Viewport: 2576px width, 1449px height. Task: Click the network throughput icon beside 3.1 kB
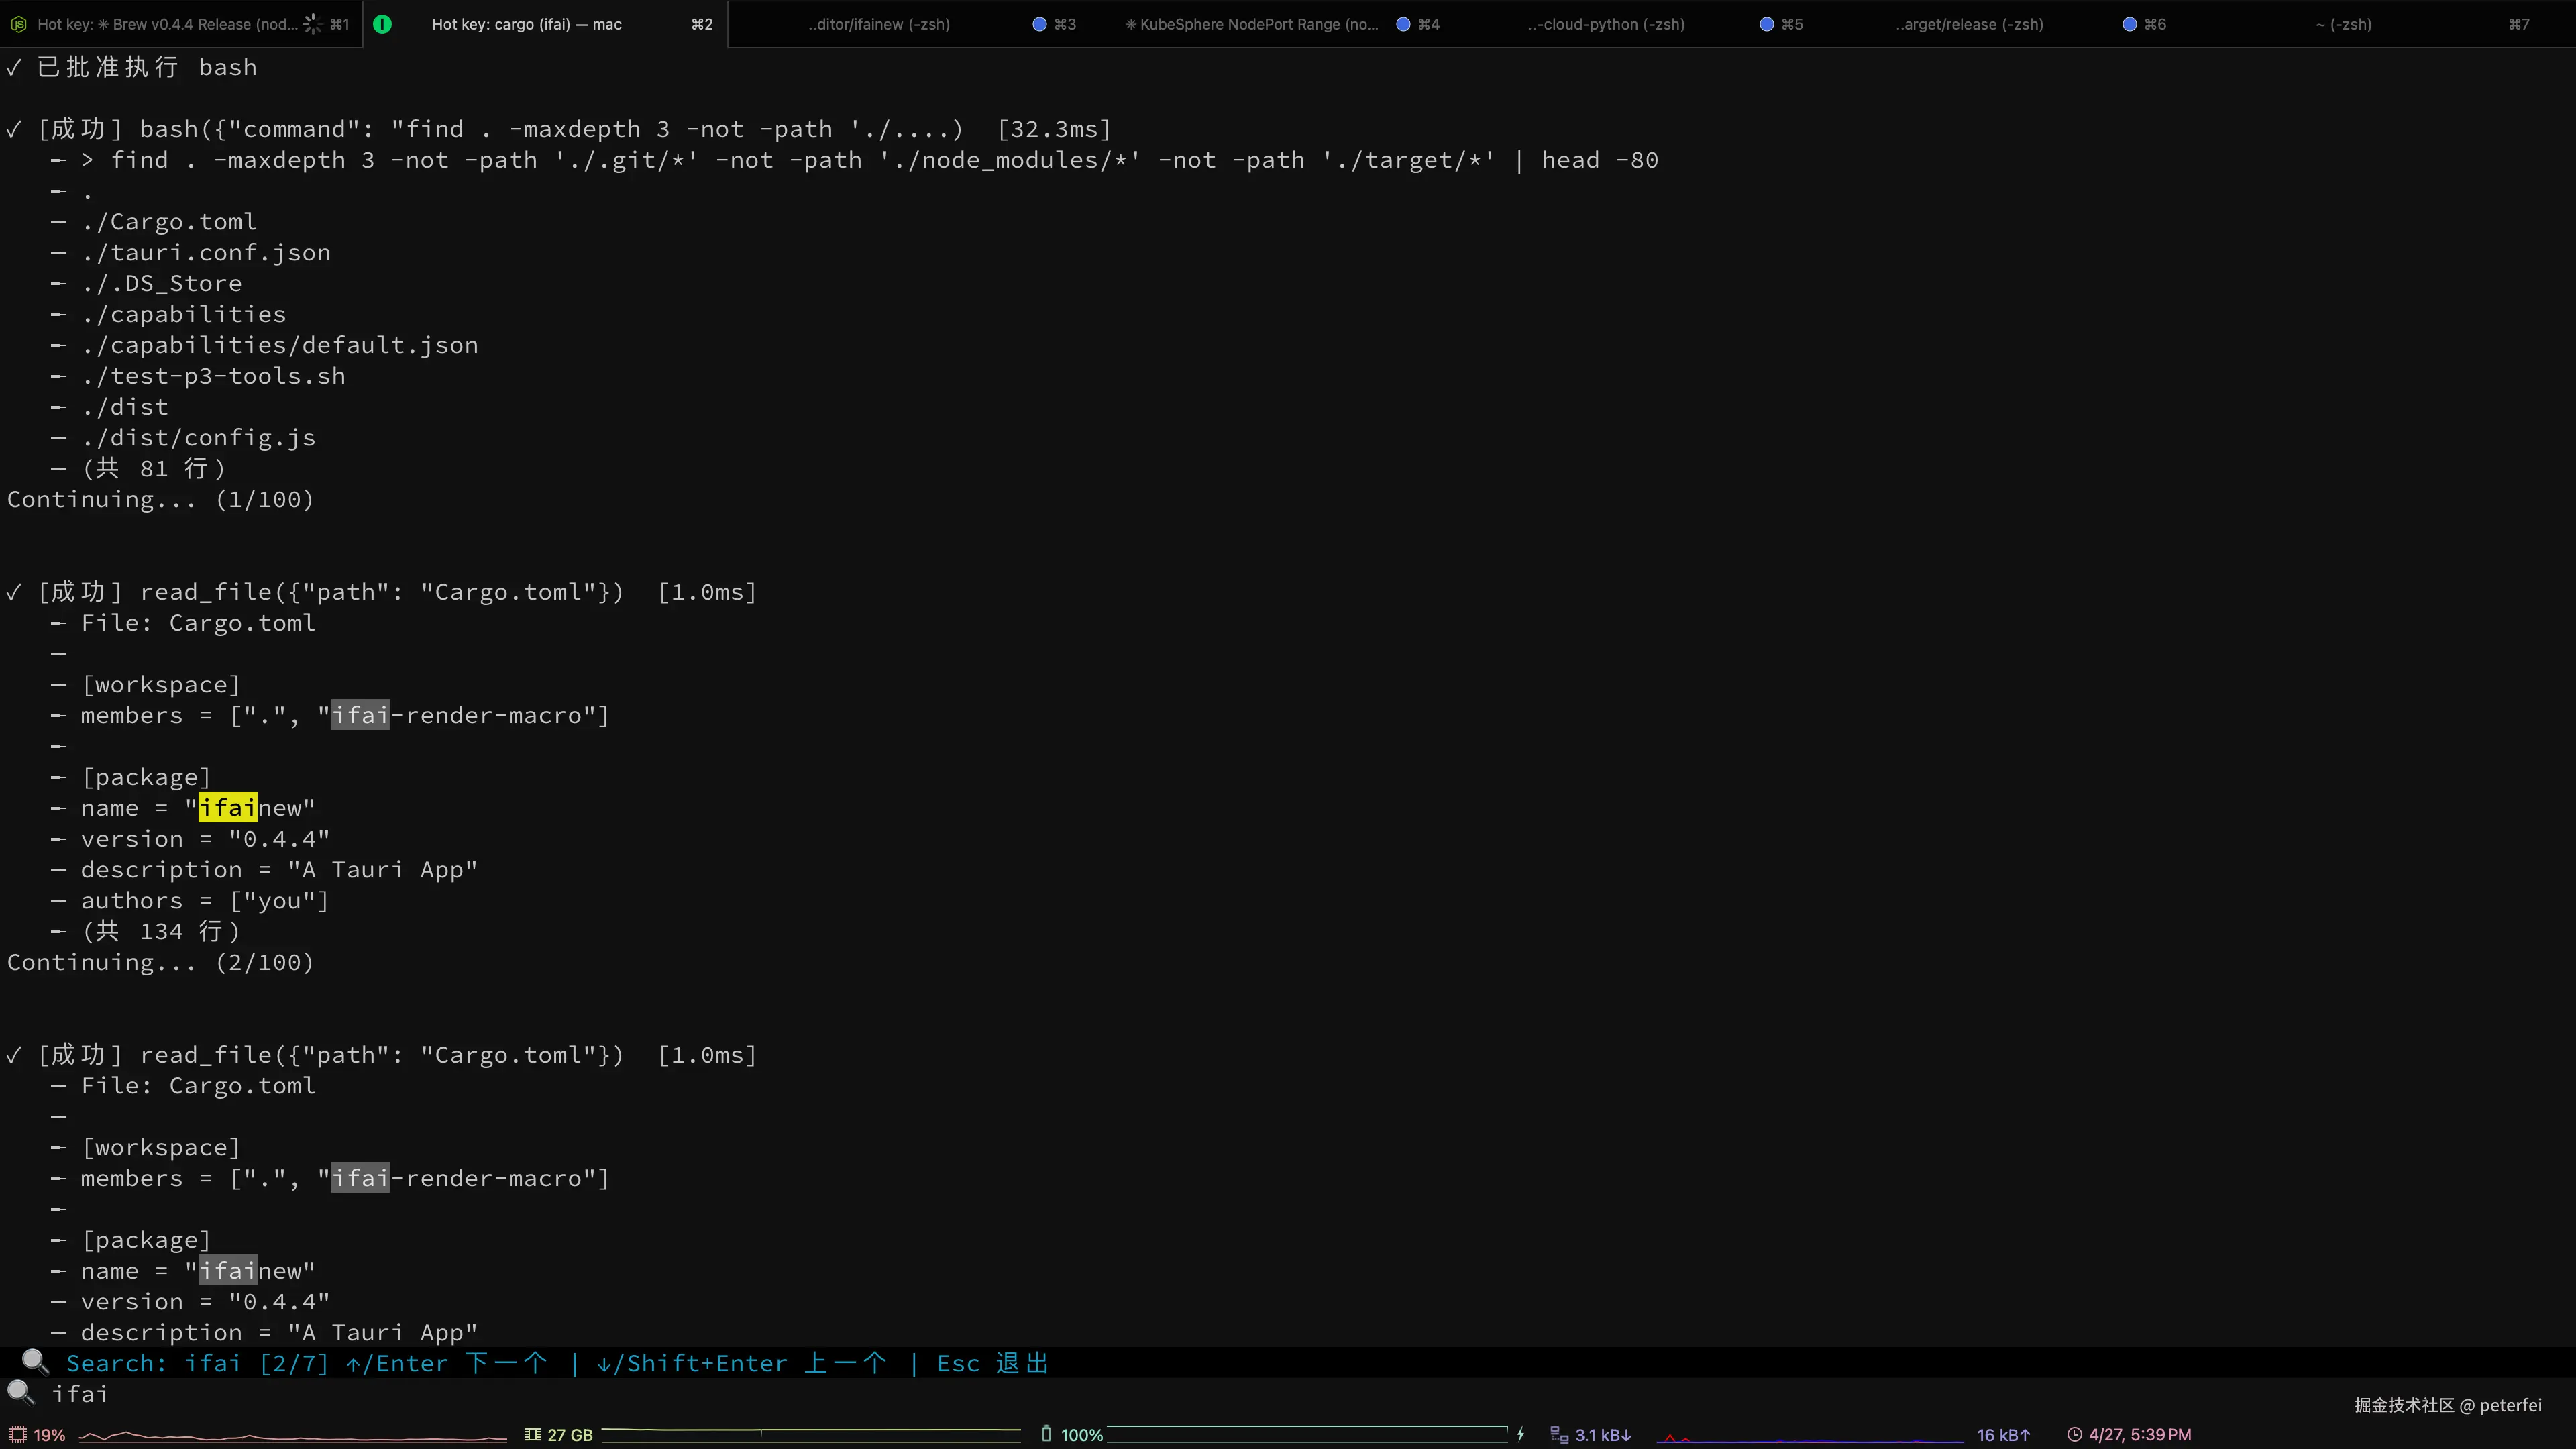pyautogui.click(x=1558, y=1434)
